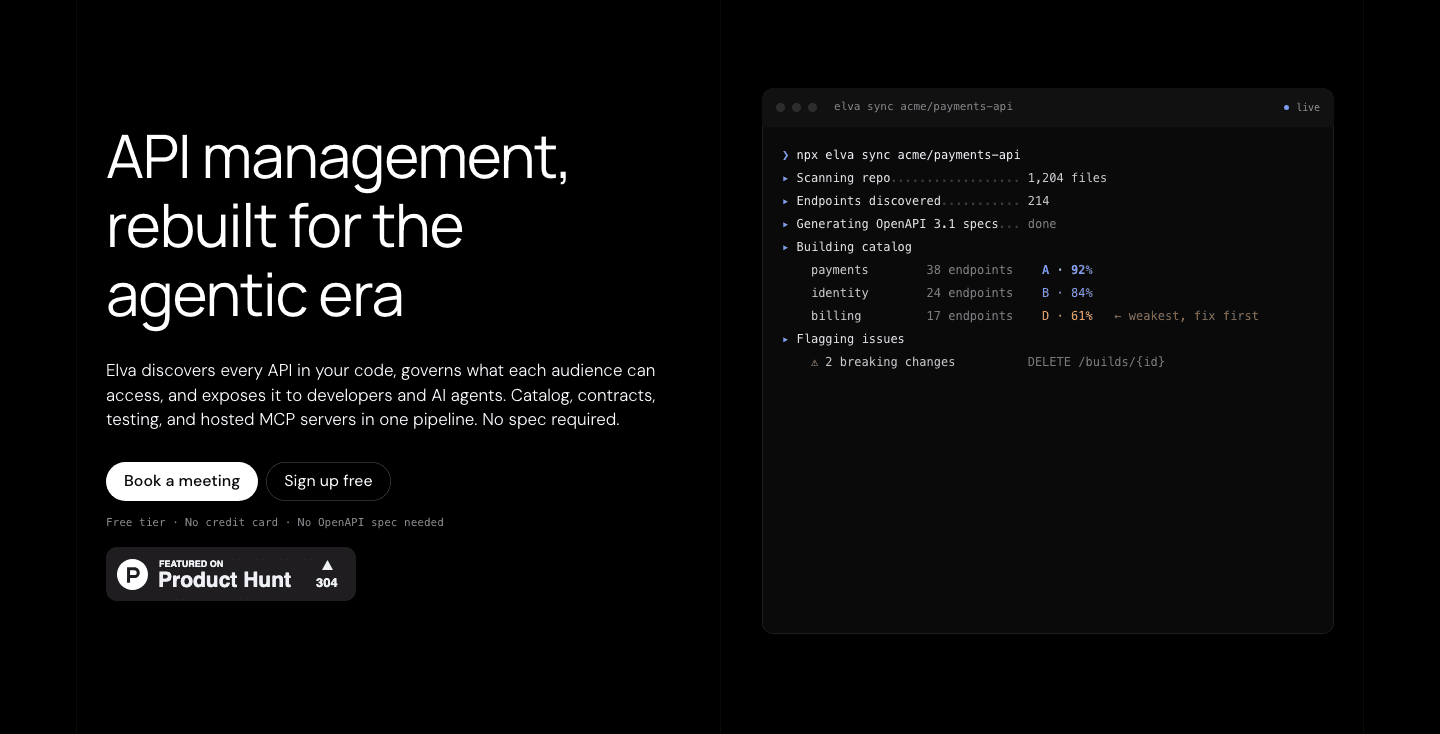Click the middle terminal window dot
This screenshot has width=1440, height=734.
[797, 107]
